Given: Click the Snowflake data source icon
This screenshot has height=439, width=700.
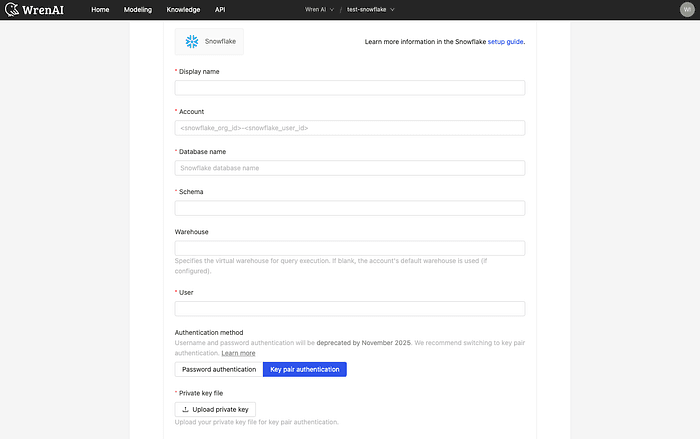Looking at the screenshot, I should pos(192,41).
